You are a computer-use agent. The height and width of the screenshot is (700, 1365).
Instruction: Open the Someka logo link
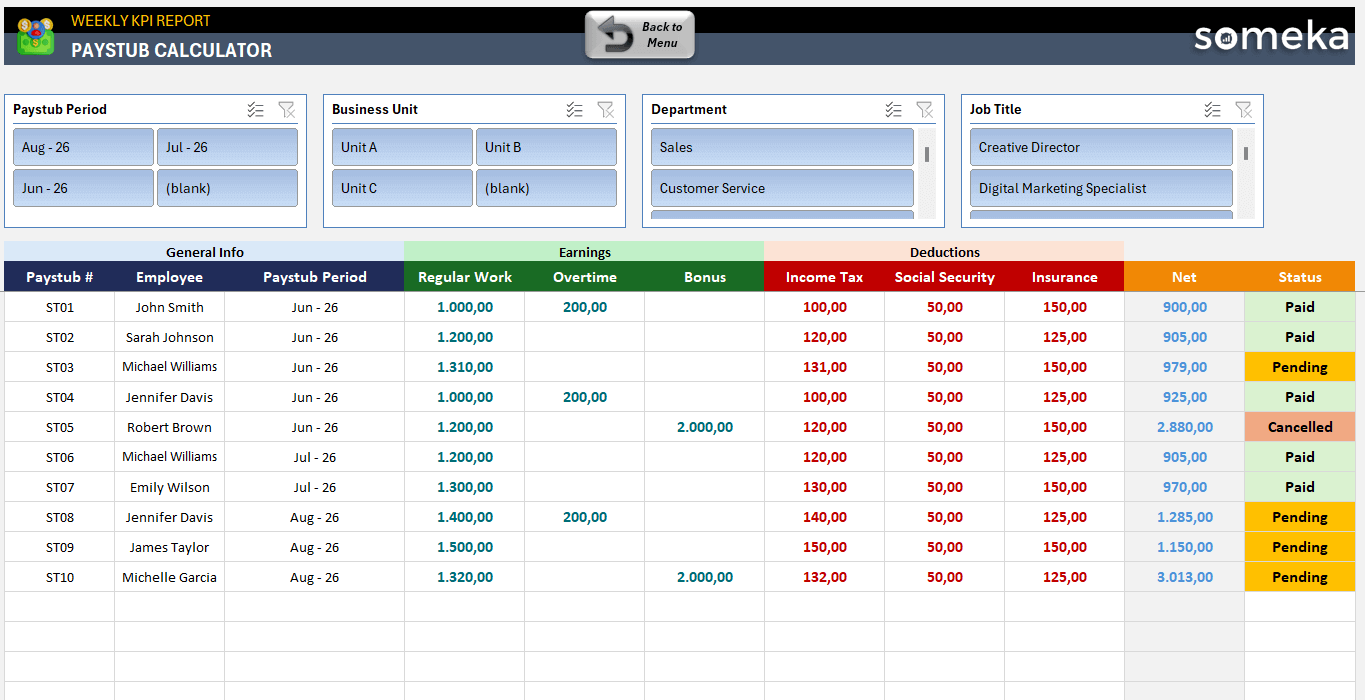pos(1271,37)
